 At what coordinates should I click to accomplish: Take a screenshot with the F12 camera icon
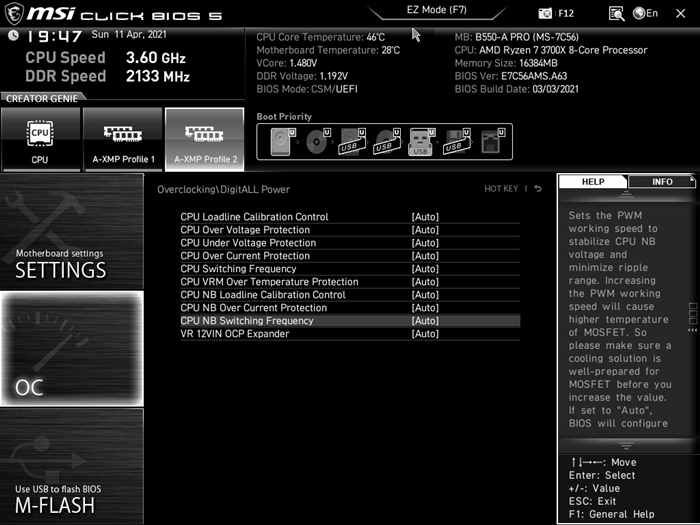(545, 13)
